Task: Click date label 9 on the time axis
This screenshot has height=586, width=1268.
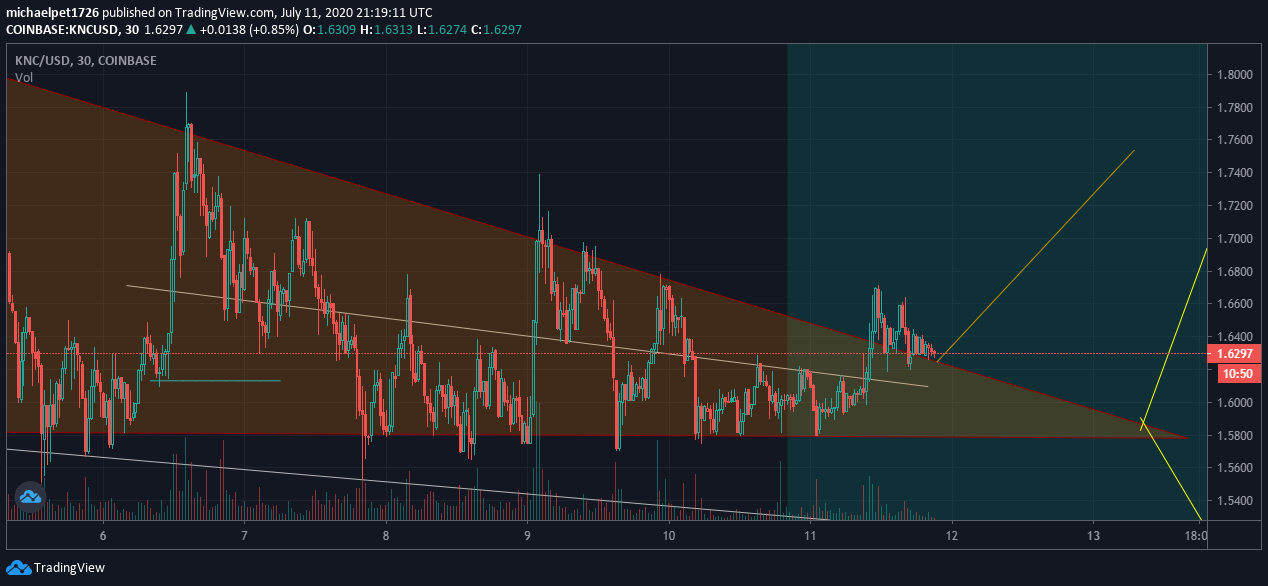Action: pyautogui.click(x=527, y=535)
